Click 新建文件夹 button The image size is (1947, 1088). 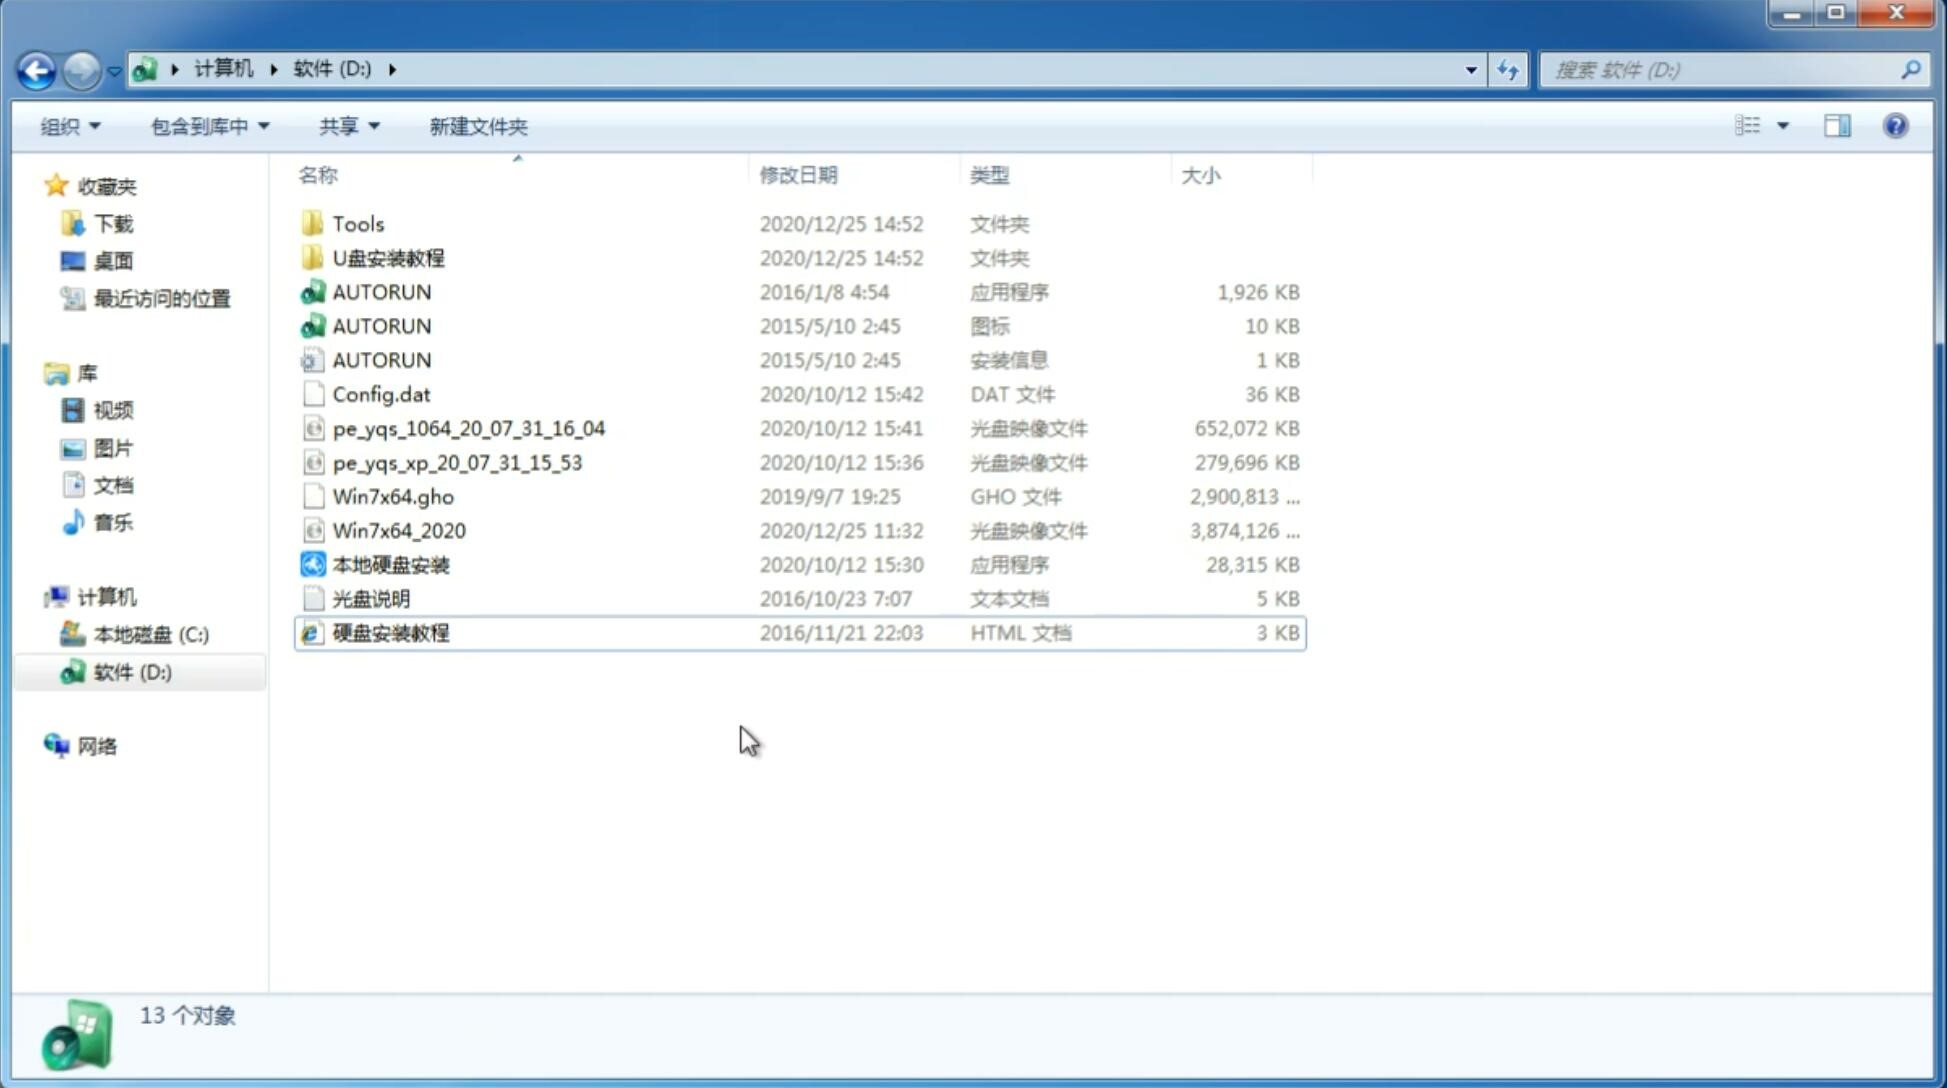[479, 126]
